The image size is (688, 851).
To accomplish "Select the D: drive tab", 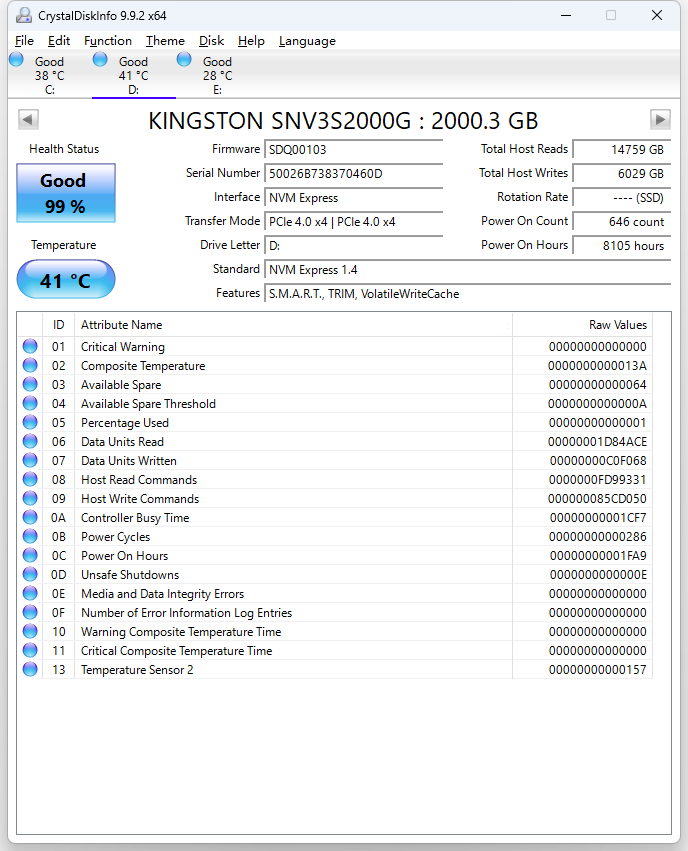I will click(x=134, y=75).
